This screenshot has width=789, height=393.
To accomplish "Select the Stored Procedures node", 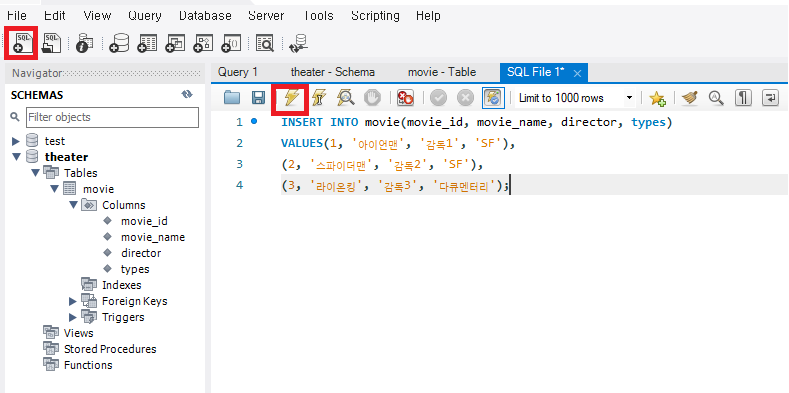I will coord(110,349).
